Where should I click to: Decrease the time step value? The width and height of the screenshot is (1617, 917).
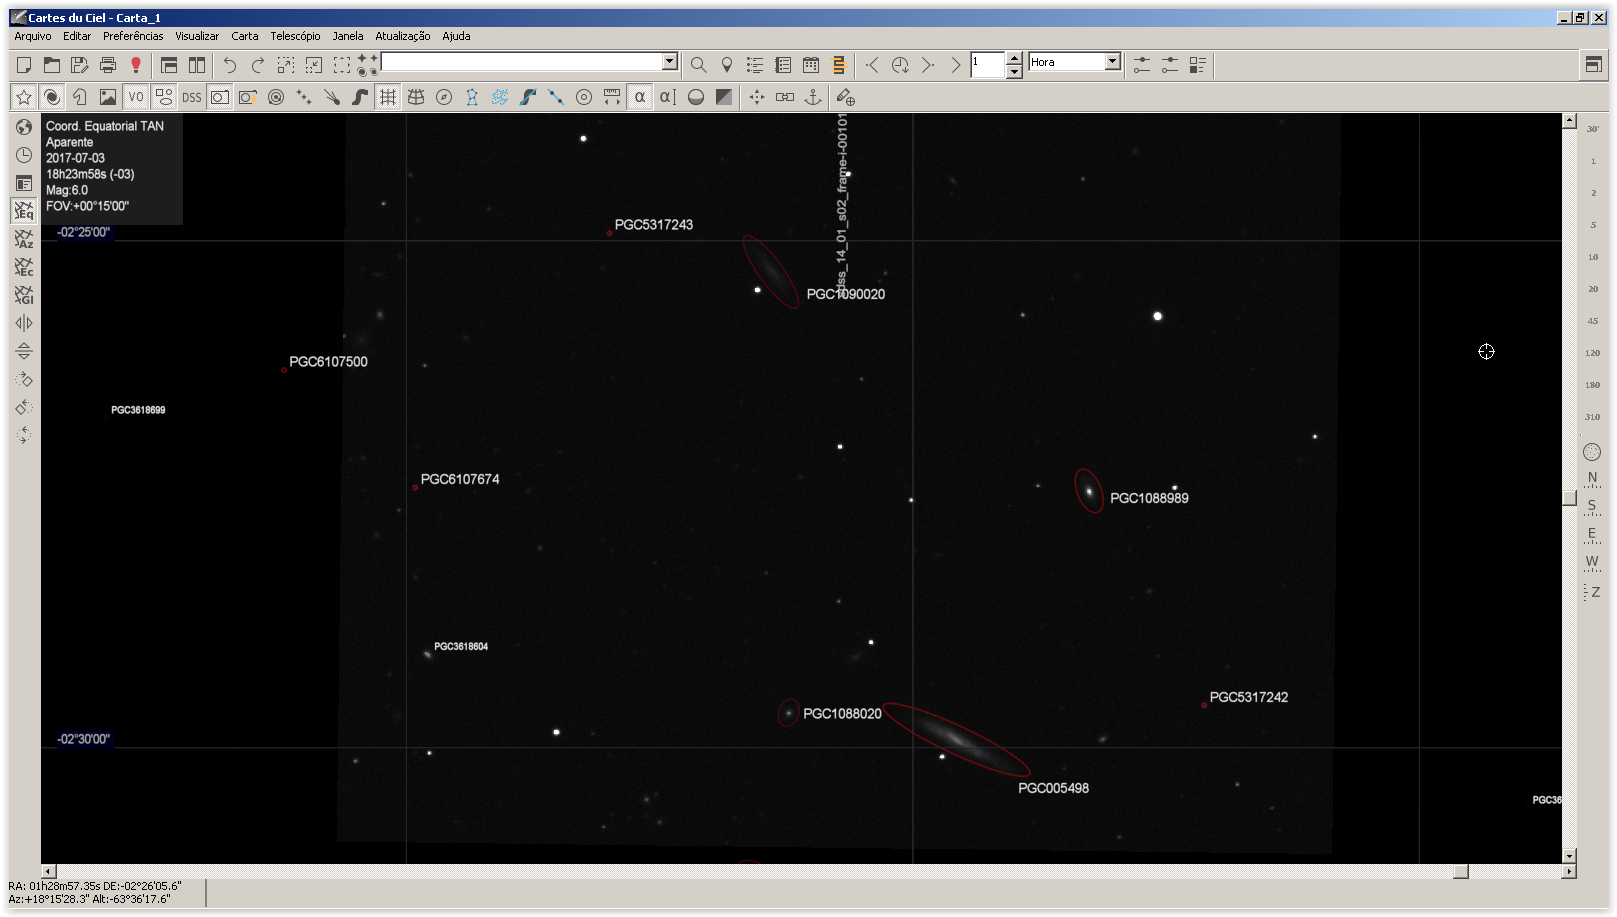point(1014,72)
